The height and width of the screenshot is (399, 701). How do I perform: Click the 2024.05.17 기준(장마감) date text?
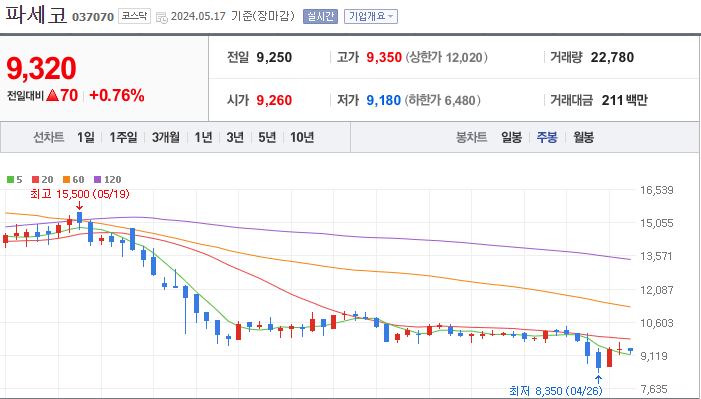click(x=233, y=17)
